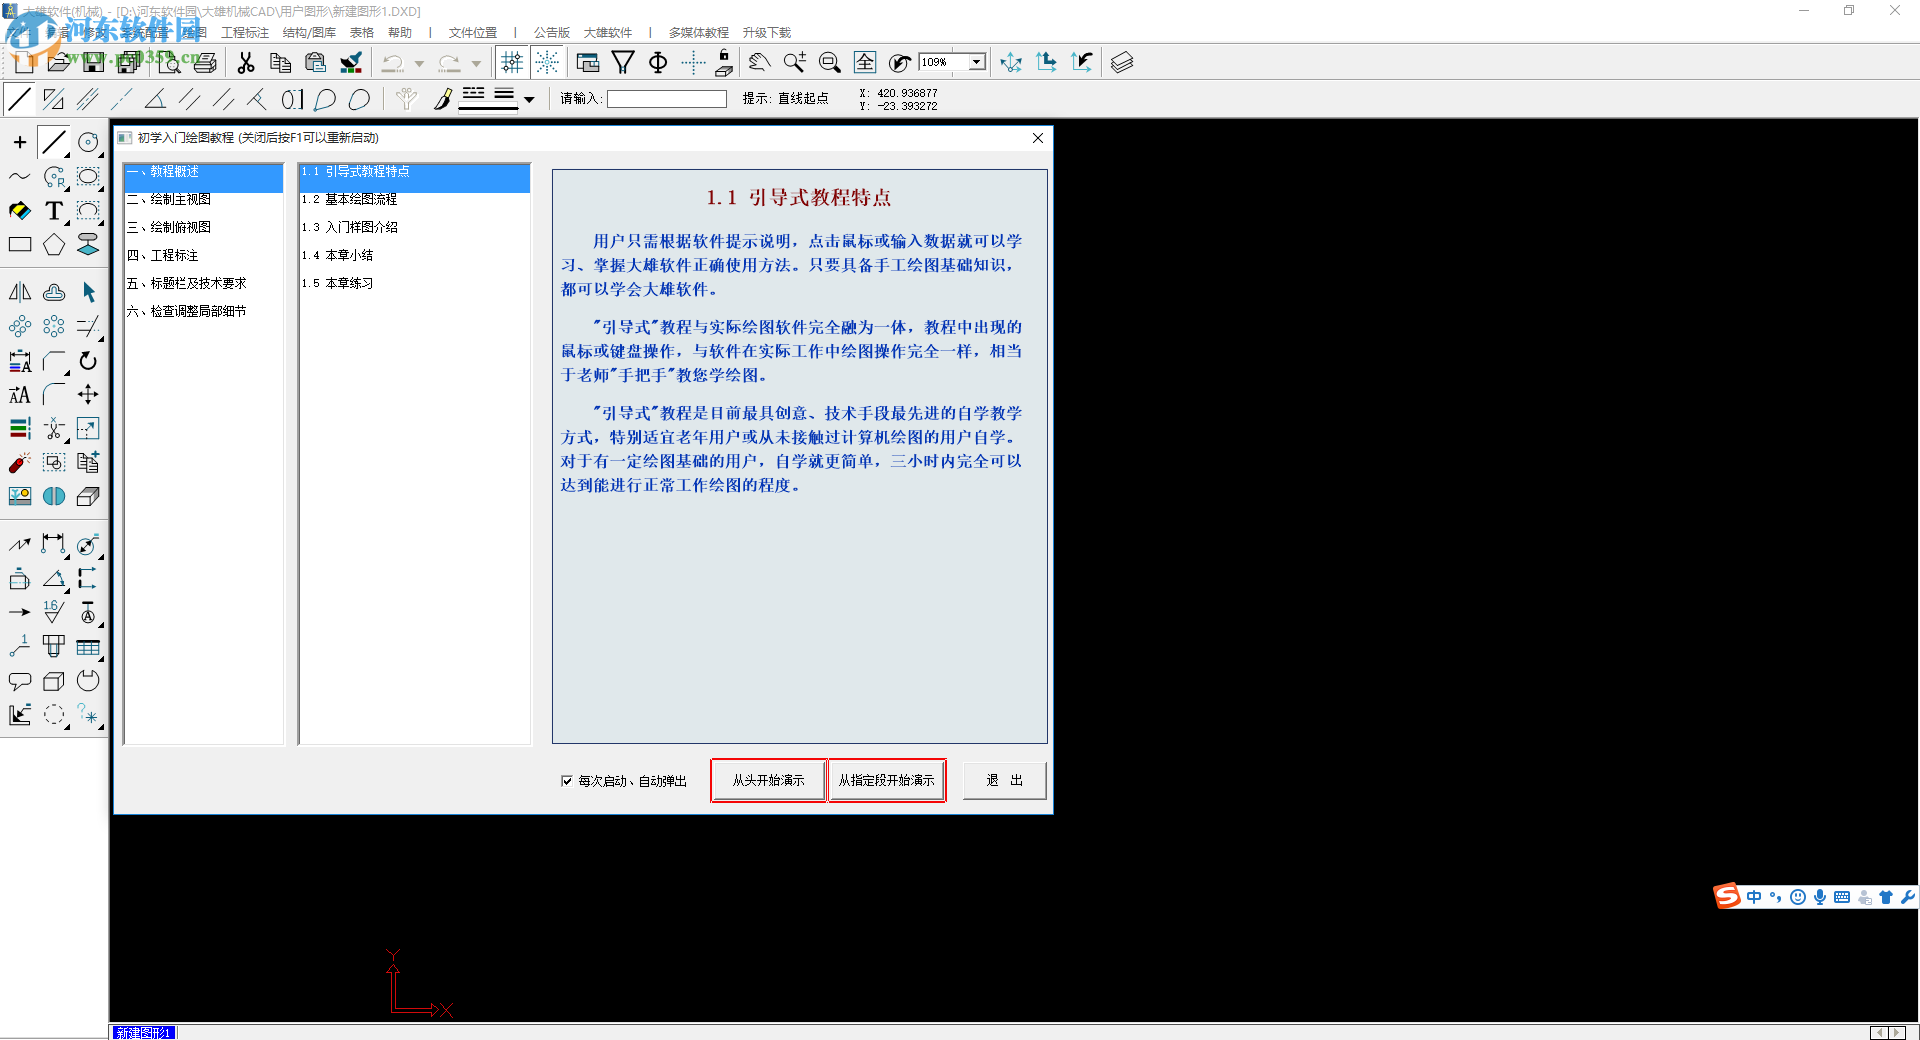Select tutorial section 1.3 入门样图介绍
The height and width of the screenshot is (1040, 1920).
click(349, 227)
